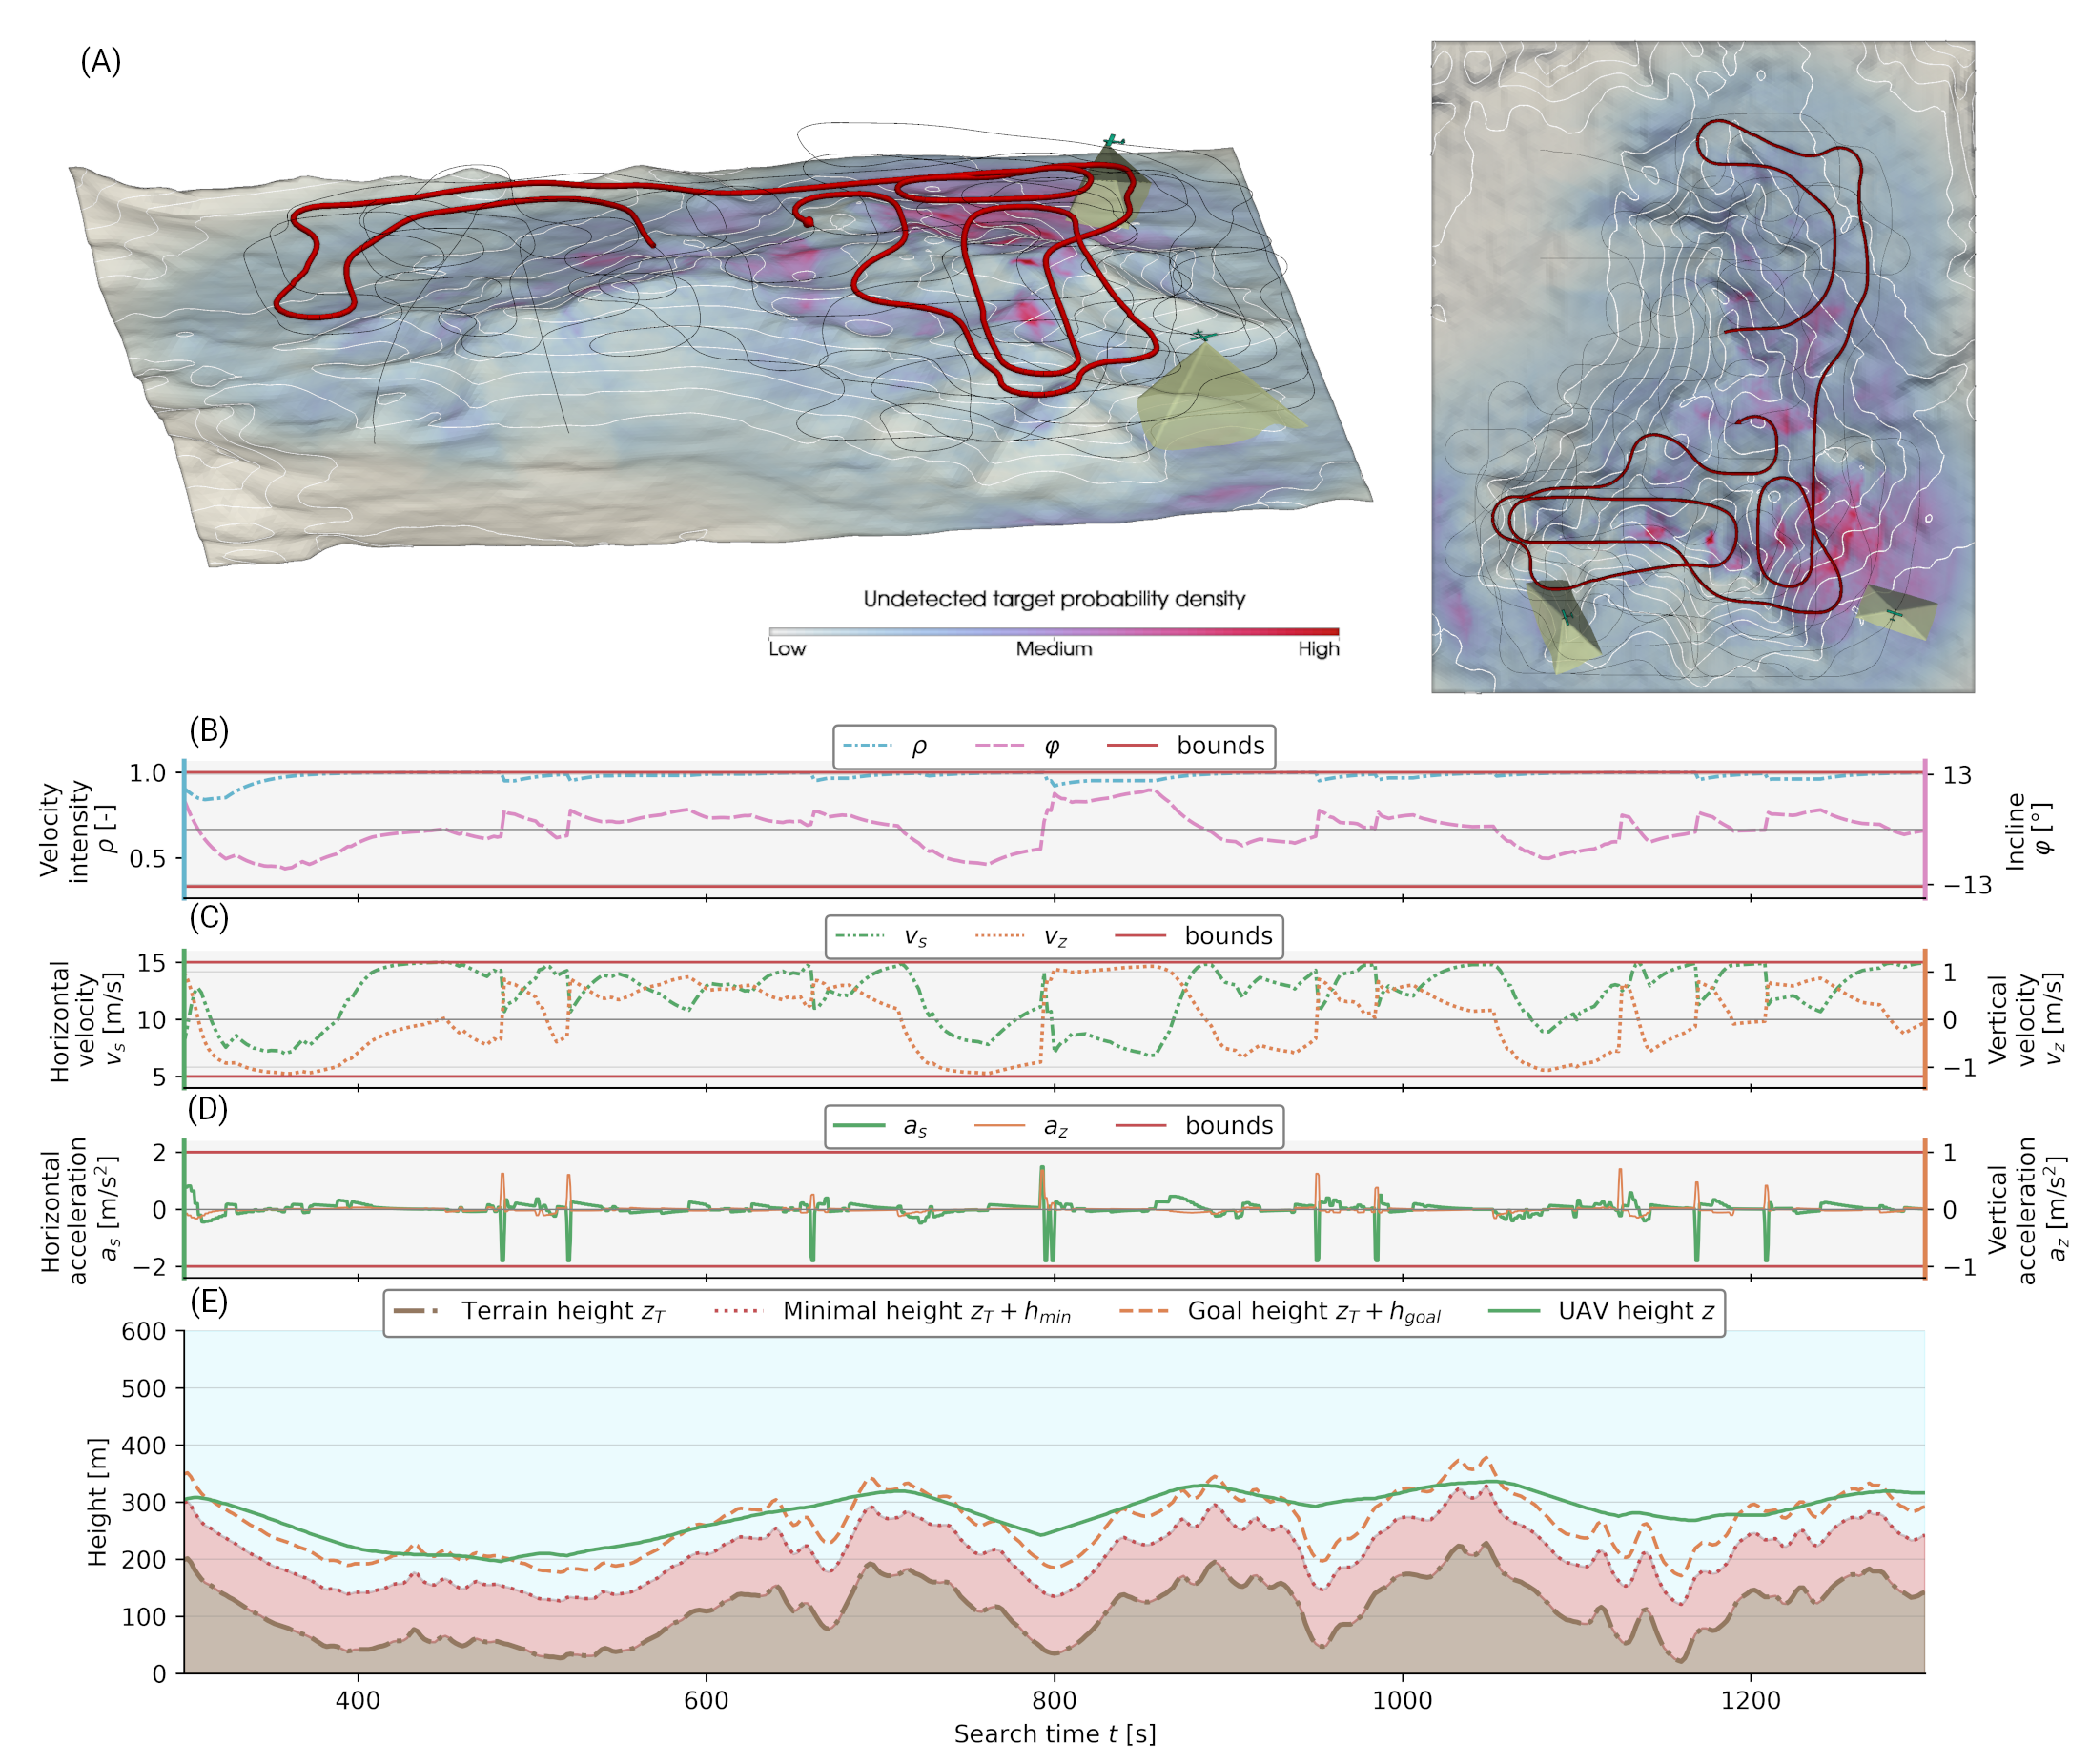
Task: Click the x-axis tick label 400
Action: point(358,1701)
